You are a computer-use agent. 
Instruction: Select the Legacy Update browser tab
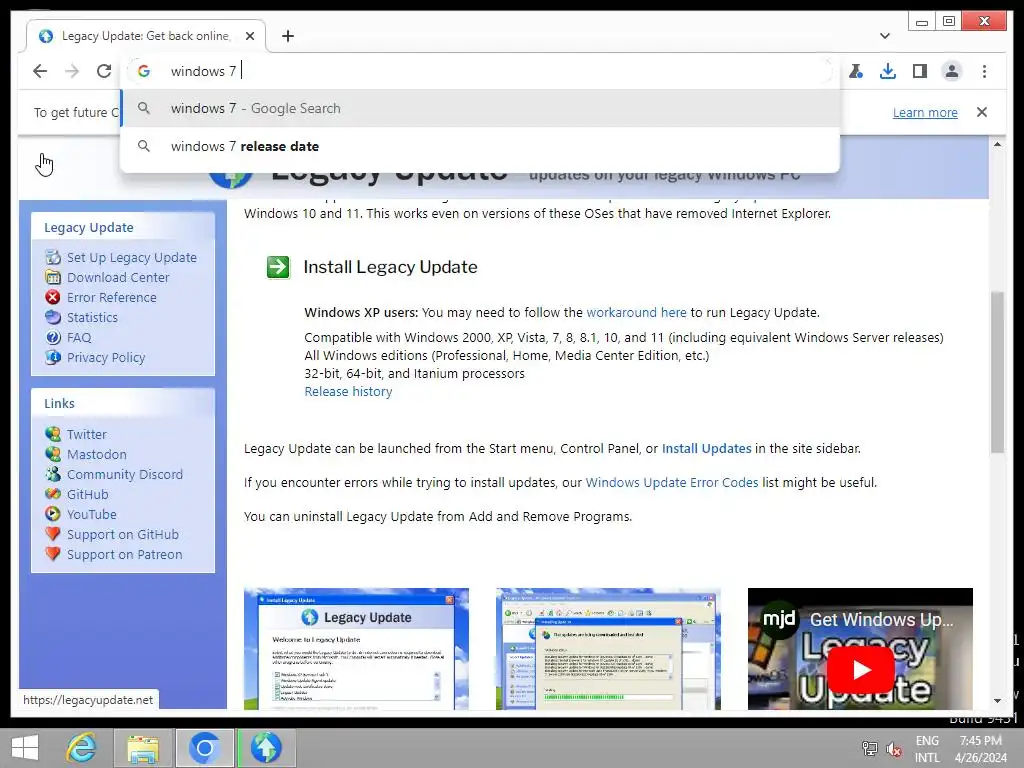point(146,36)
